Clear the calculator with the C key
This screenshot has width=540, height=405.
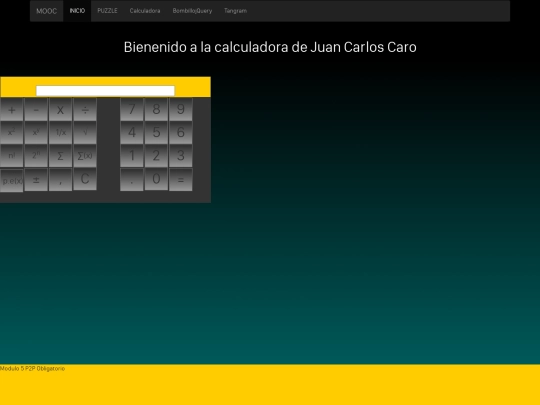85,179
